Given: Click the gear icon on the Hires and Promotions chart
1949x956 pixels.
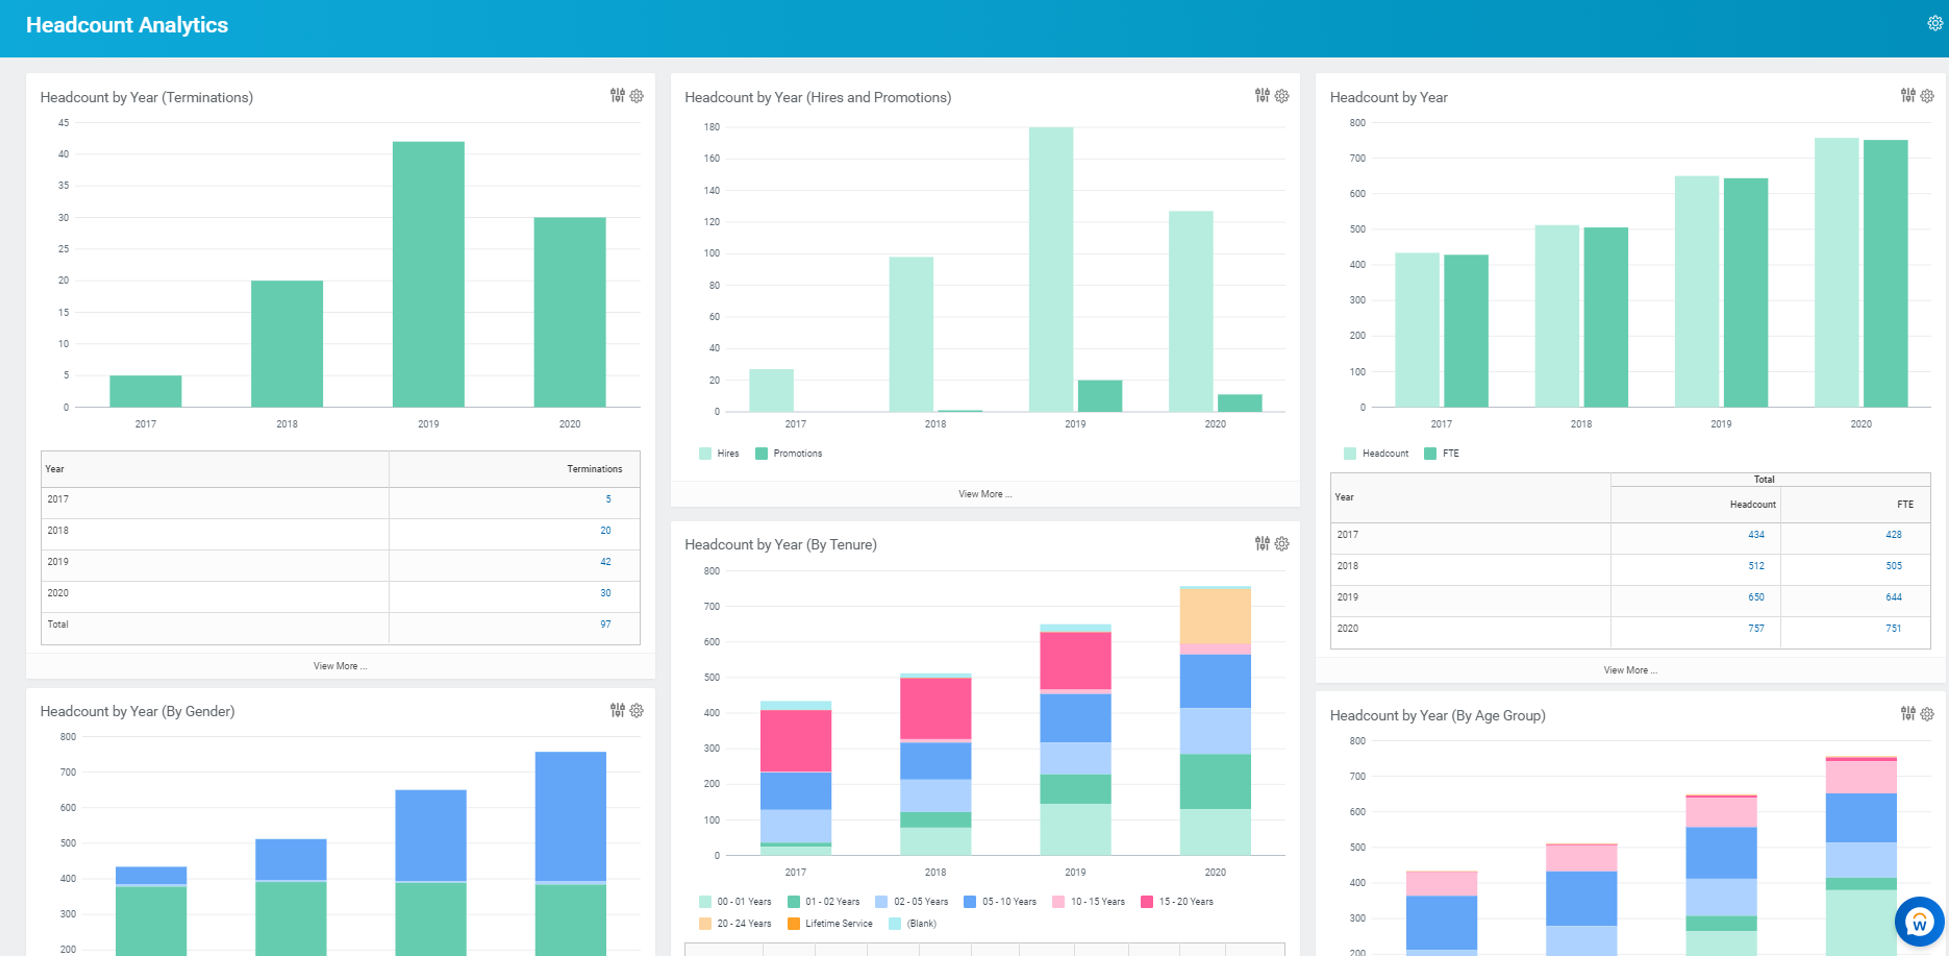Looking at the screenshot, I should pyautogui.click(x=1282, y=96).
